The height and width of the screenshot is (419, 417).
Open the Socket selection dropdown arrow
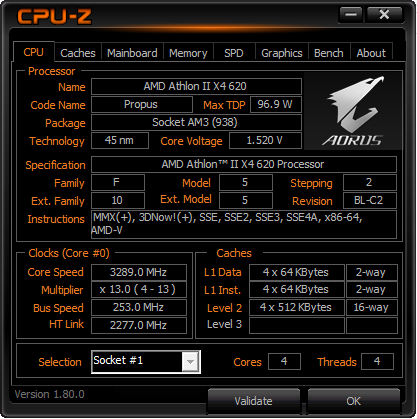190,362
